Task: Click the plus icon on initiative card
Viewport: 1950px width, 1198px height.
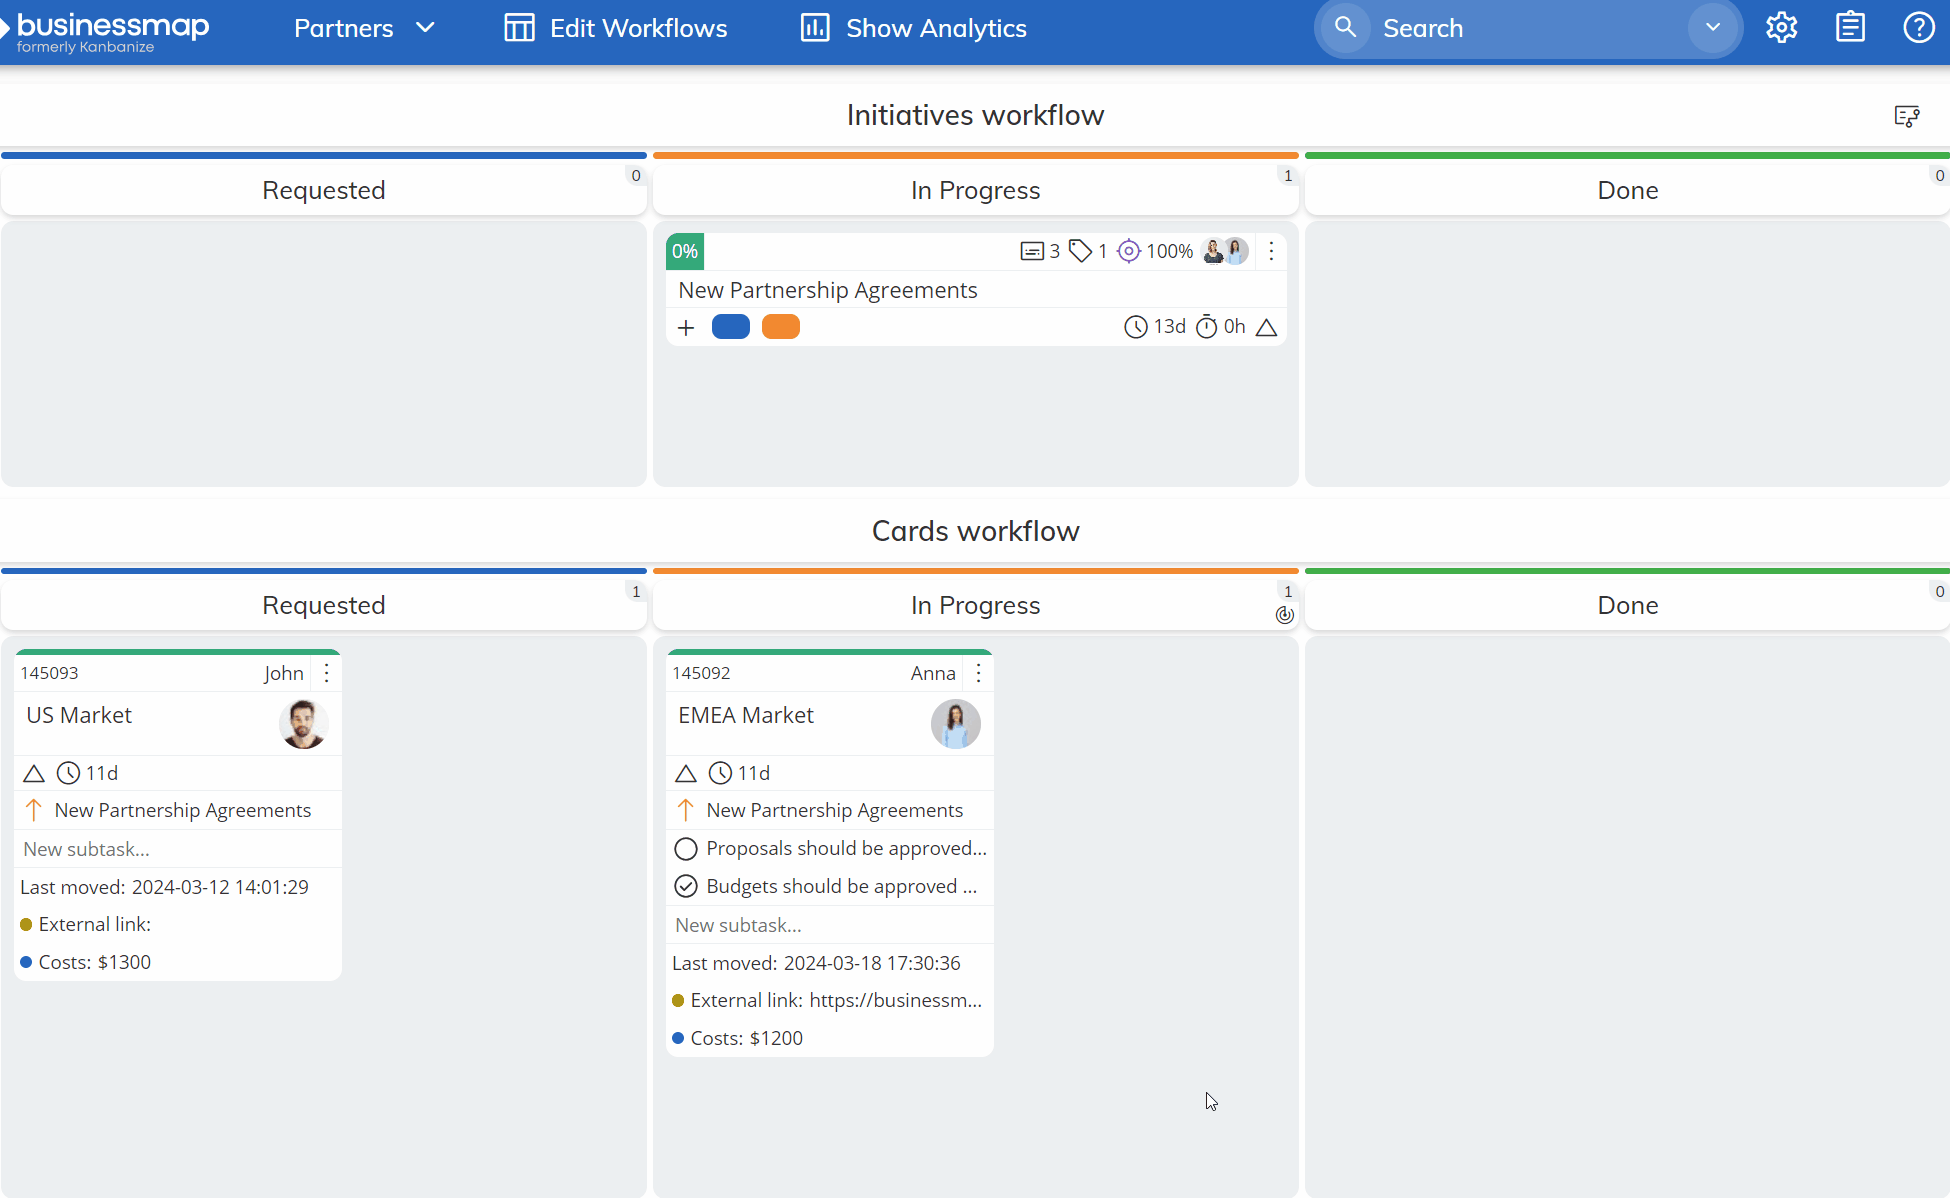Action: point(686,328)
